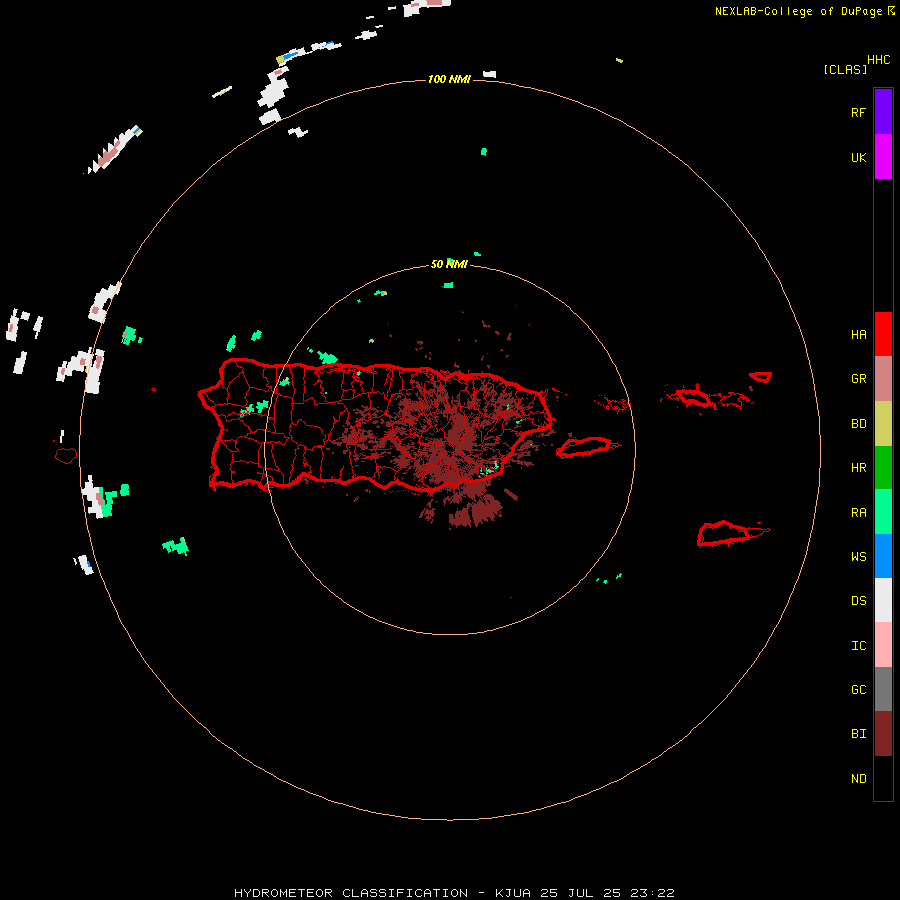
Task: Click the HR dark green legend swatch
Action: [x=883, y=467]
